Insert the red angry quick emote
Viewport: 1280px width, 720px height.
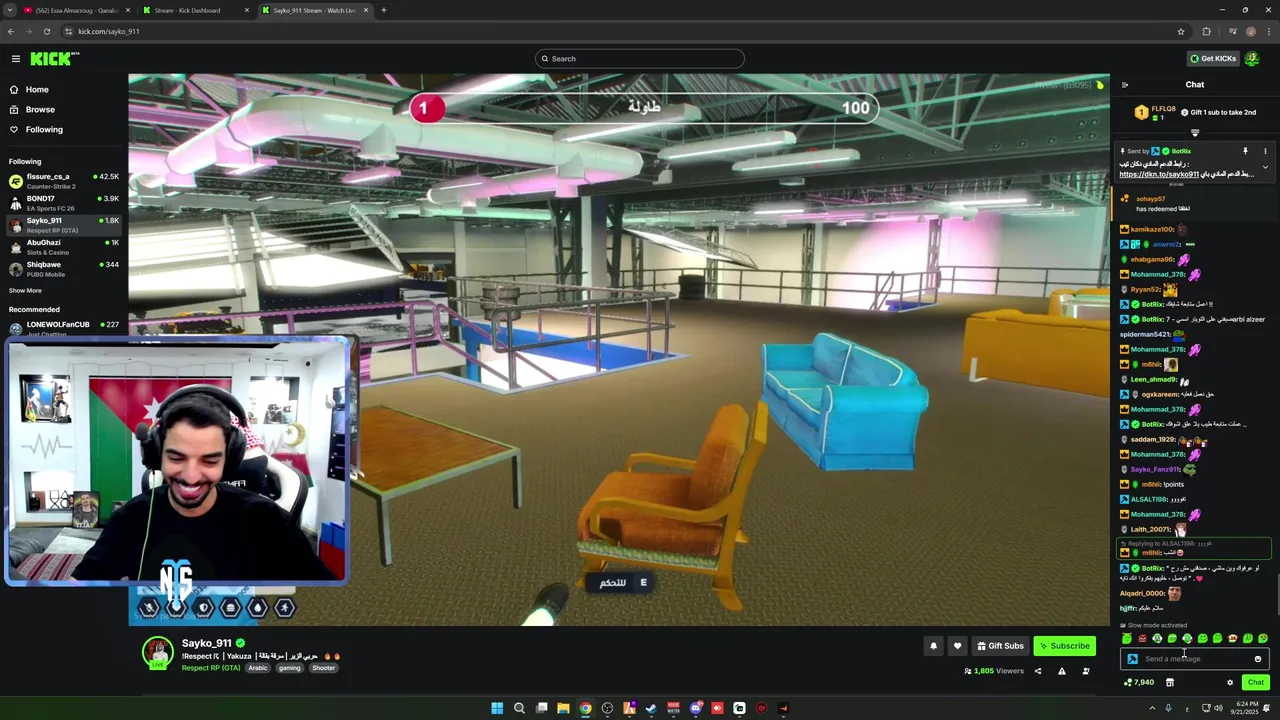tap(1142, 638)
